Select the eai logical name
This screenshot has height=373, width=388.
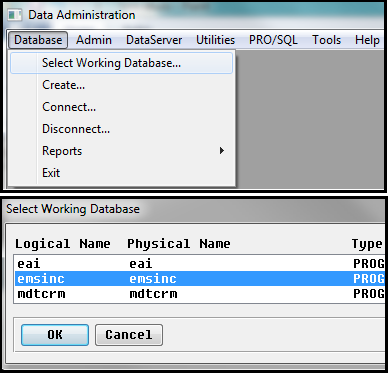tap(29, 264)
